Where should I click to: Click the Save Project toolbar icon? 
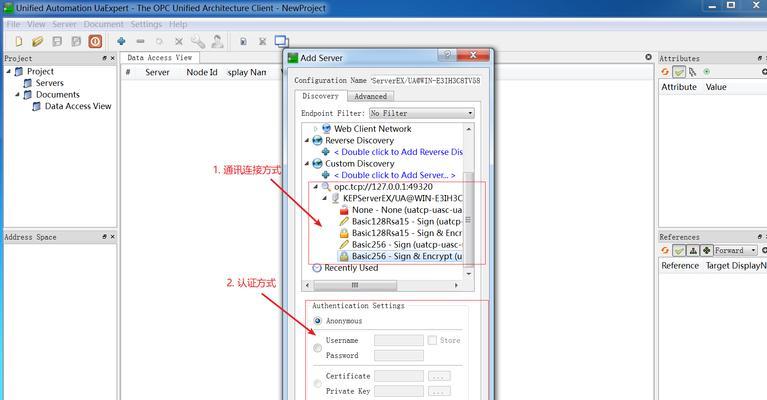[57, 42]
